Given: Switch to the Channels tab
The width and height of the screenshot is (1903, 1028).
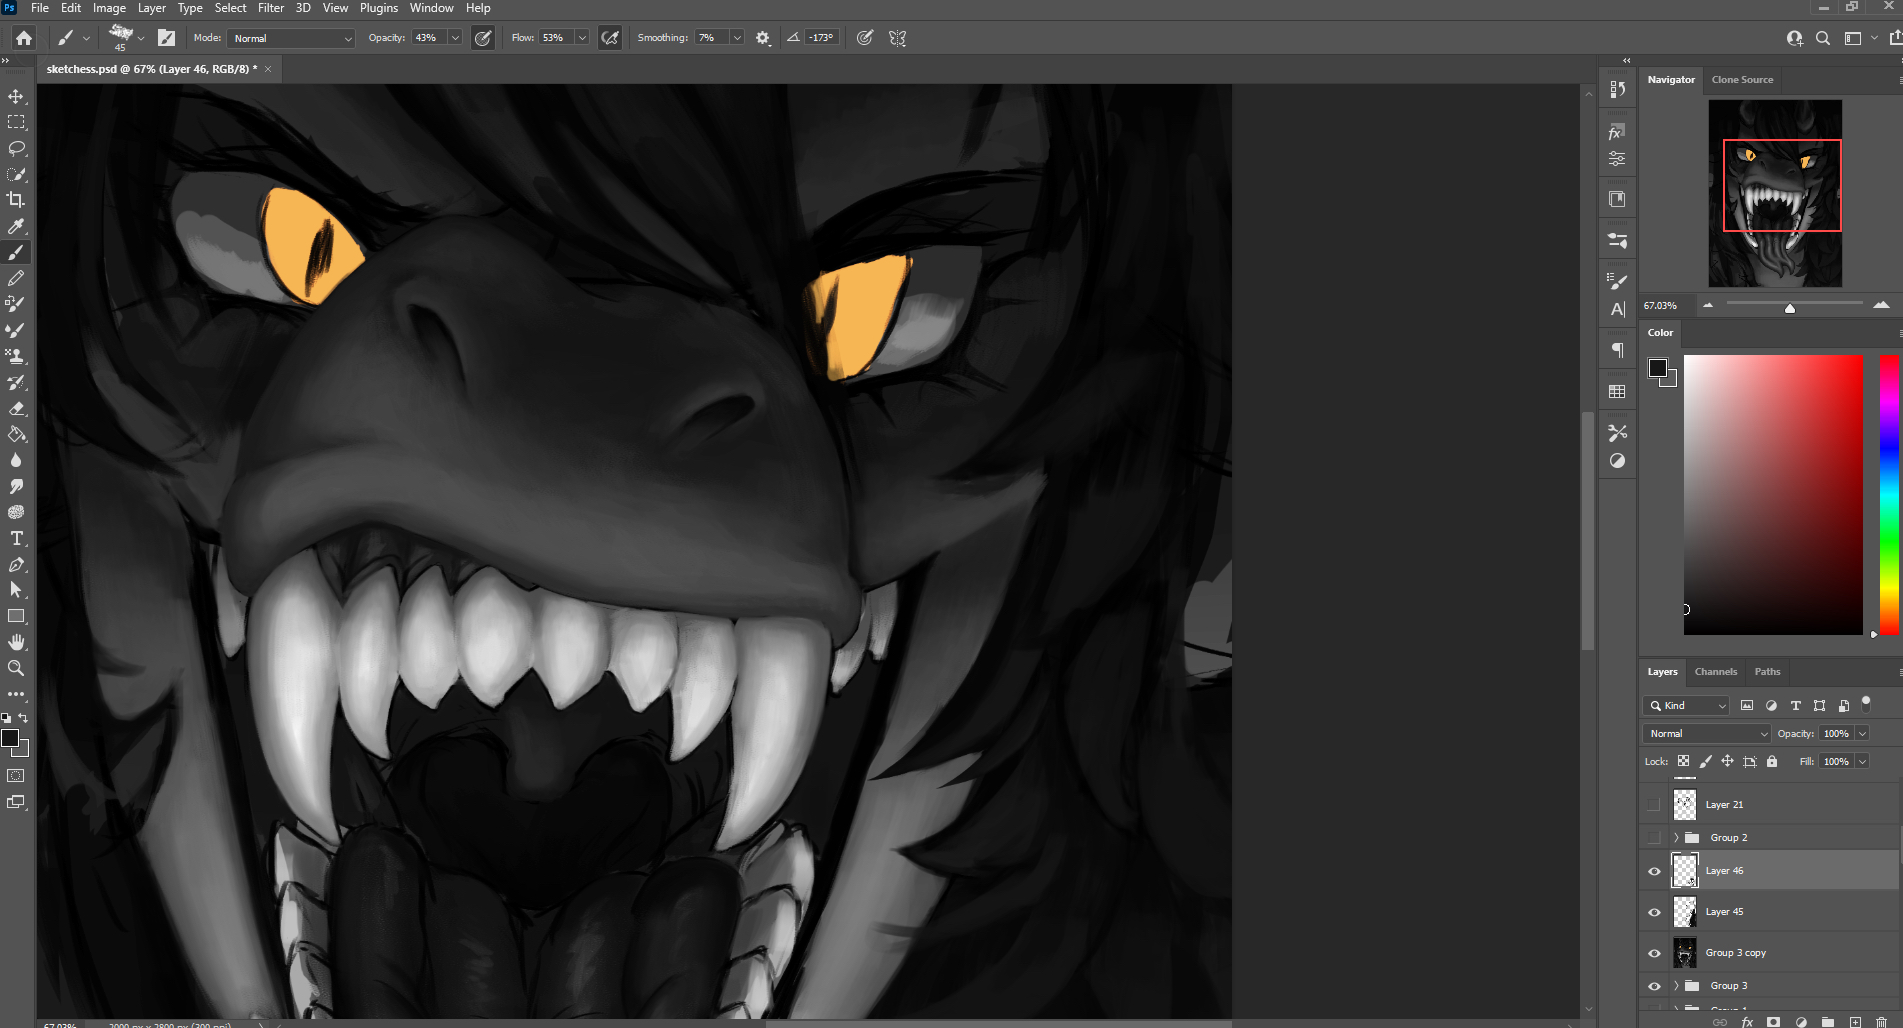Looking at the screenshot, I should coord(1715,672).
